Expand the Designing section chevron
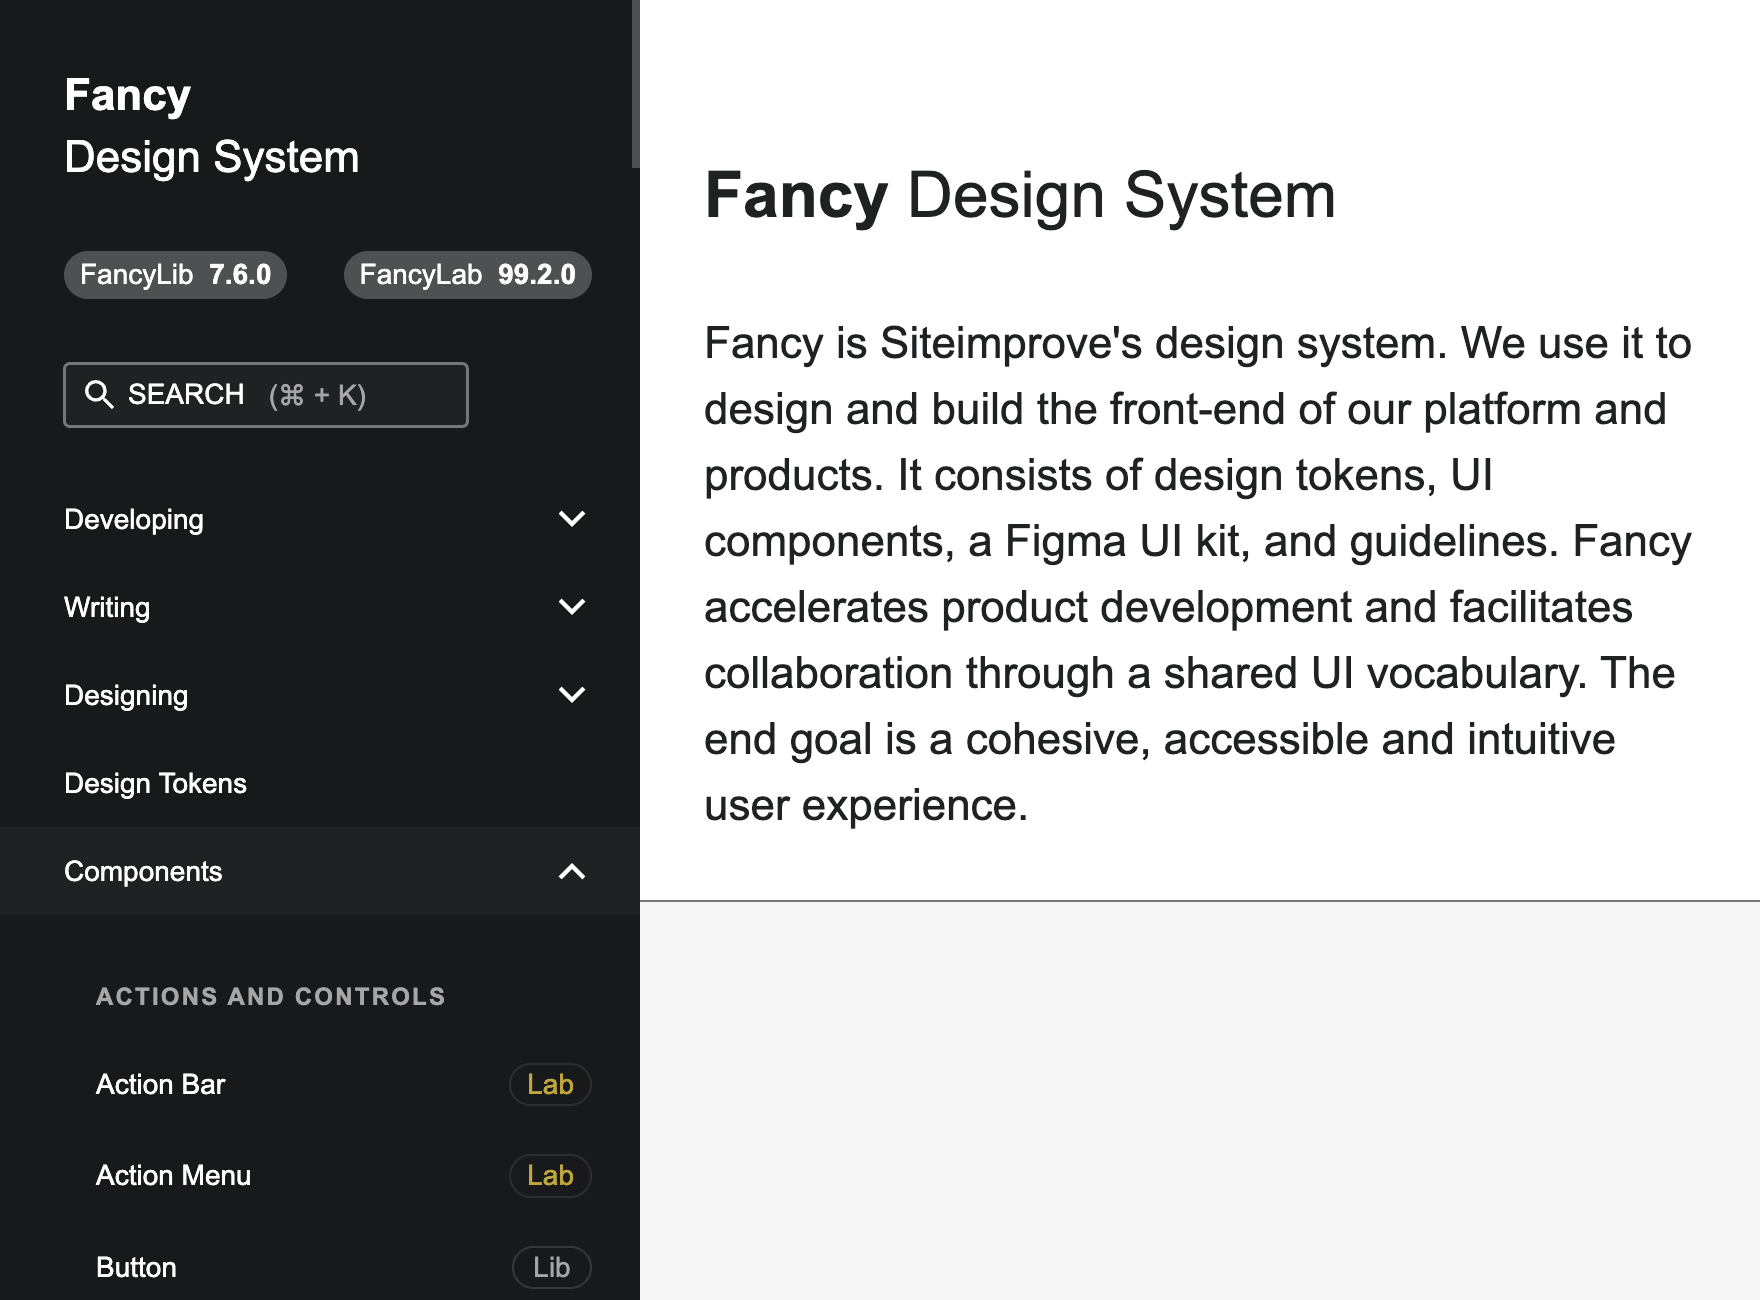Viewport: 1760px width, 1300px height. tap(572, 695)
